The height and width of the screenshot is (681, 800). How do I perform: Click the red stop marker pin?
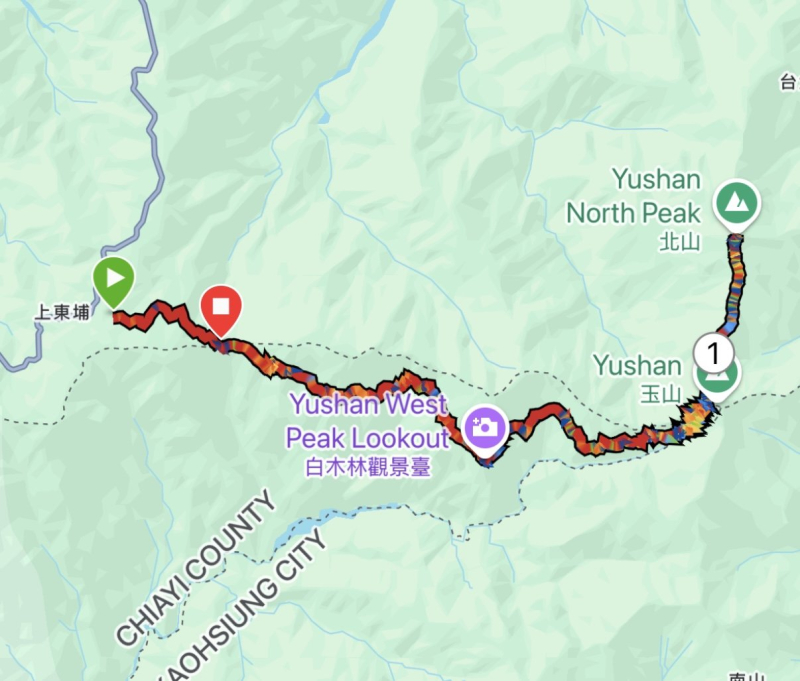point(221,310)
